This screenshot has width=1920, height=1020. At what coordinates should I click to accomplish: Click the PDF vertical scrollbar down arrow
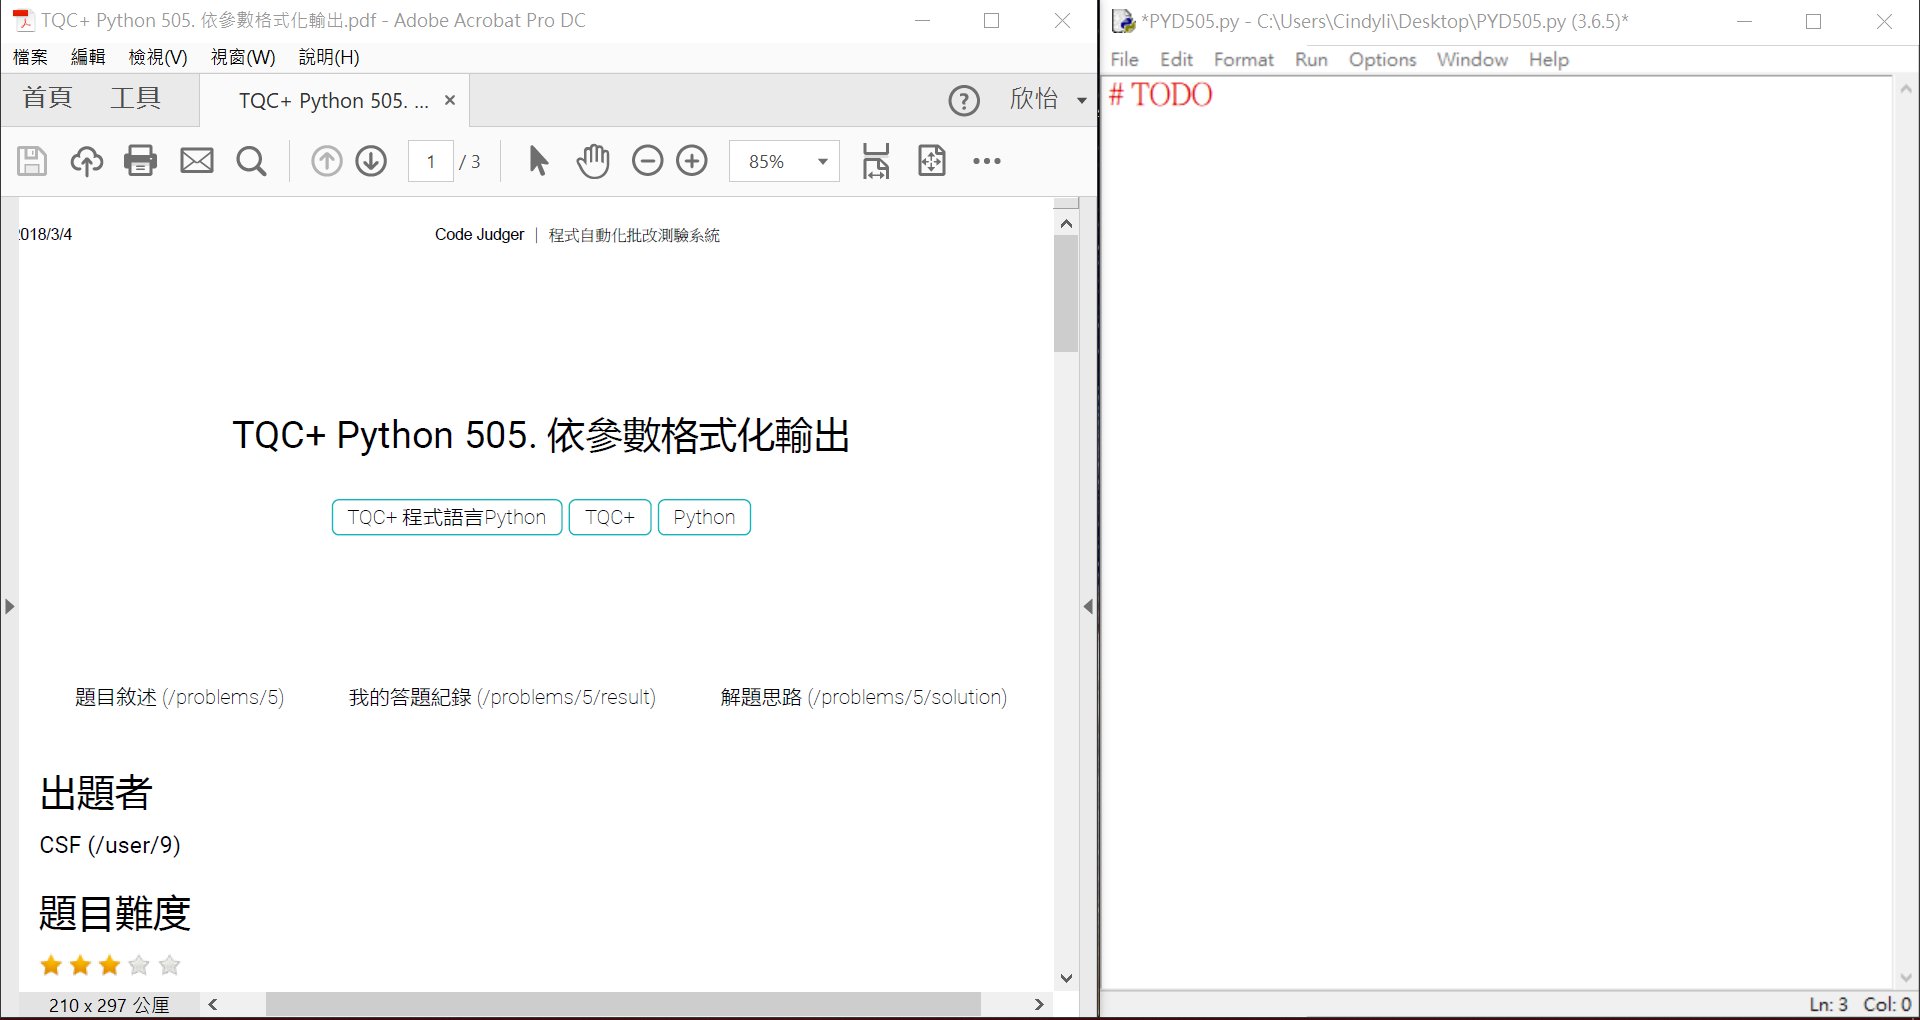(x=1066, y=978)
